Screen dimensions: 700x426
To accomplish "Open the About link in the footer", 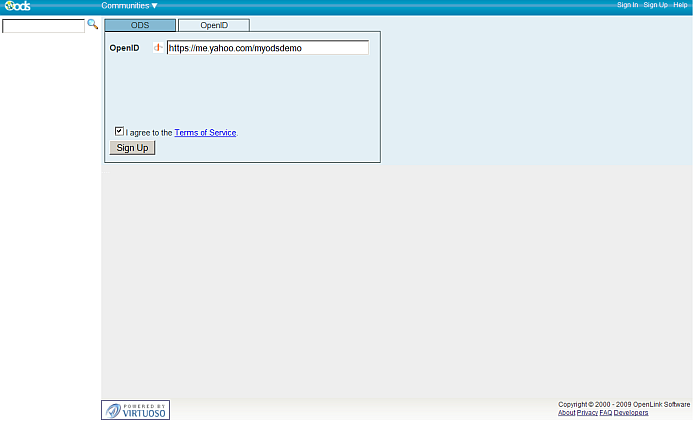I will pyautogui.click(x=566, y=413).
